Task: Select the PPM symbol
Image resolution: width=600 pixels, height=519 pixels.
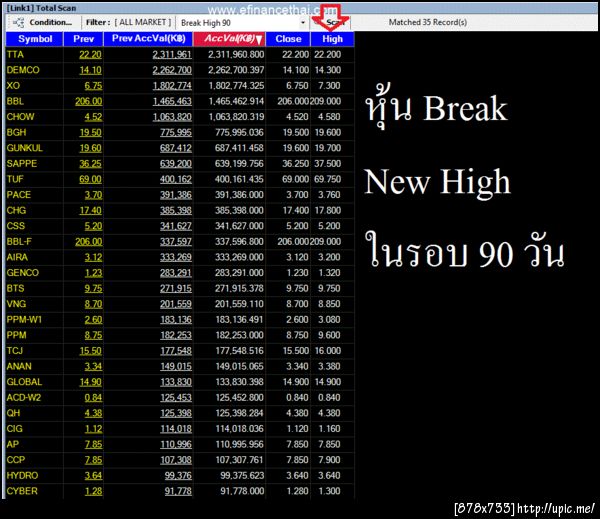Action: [x=16, y=335]
